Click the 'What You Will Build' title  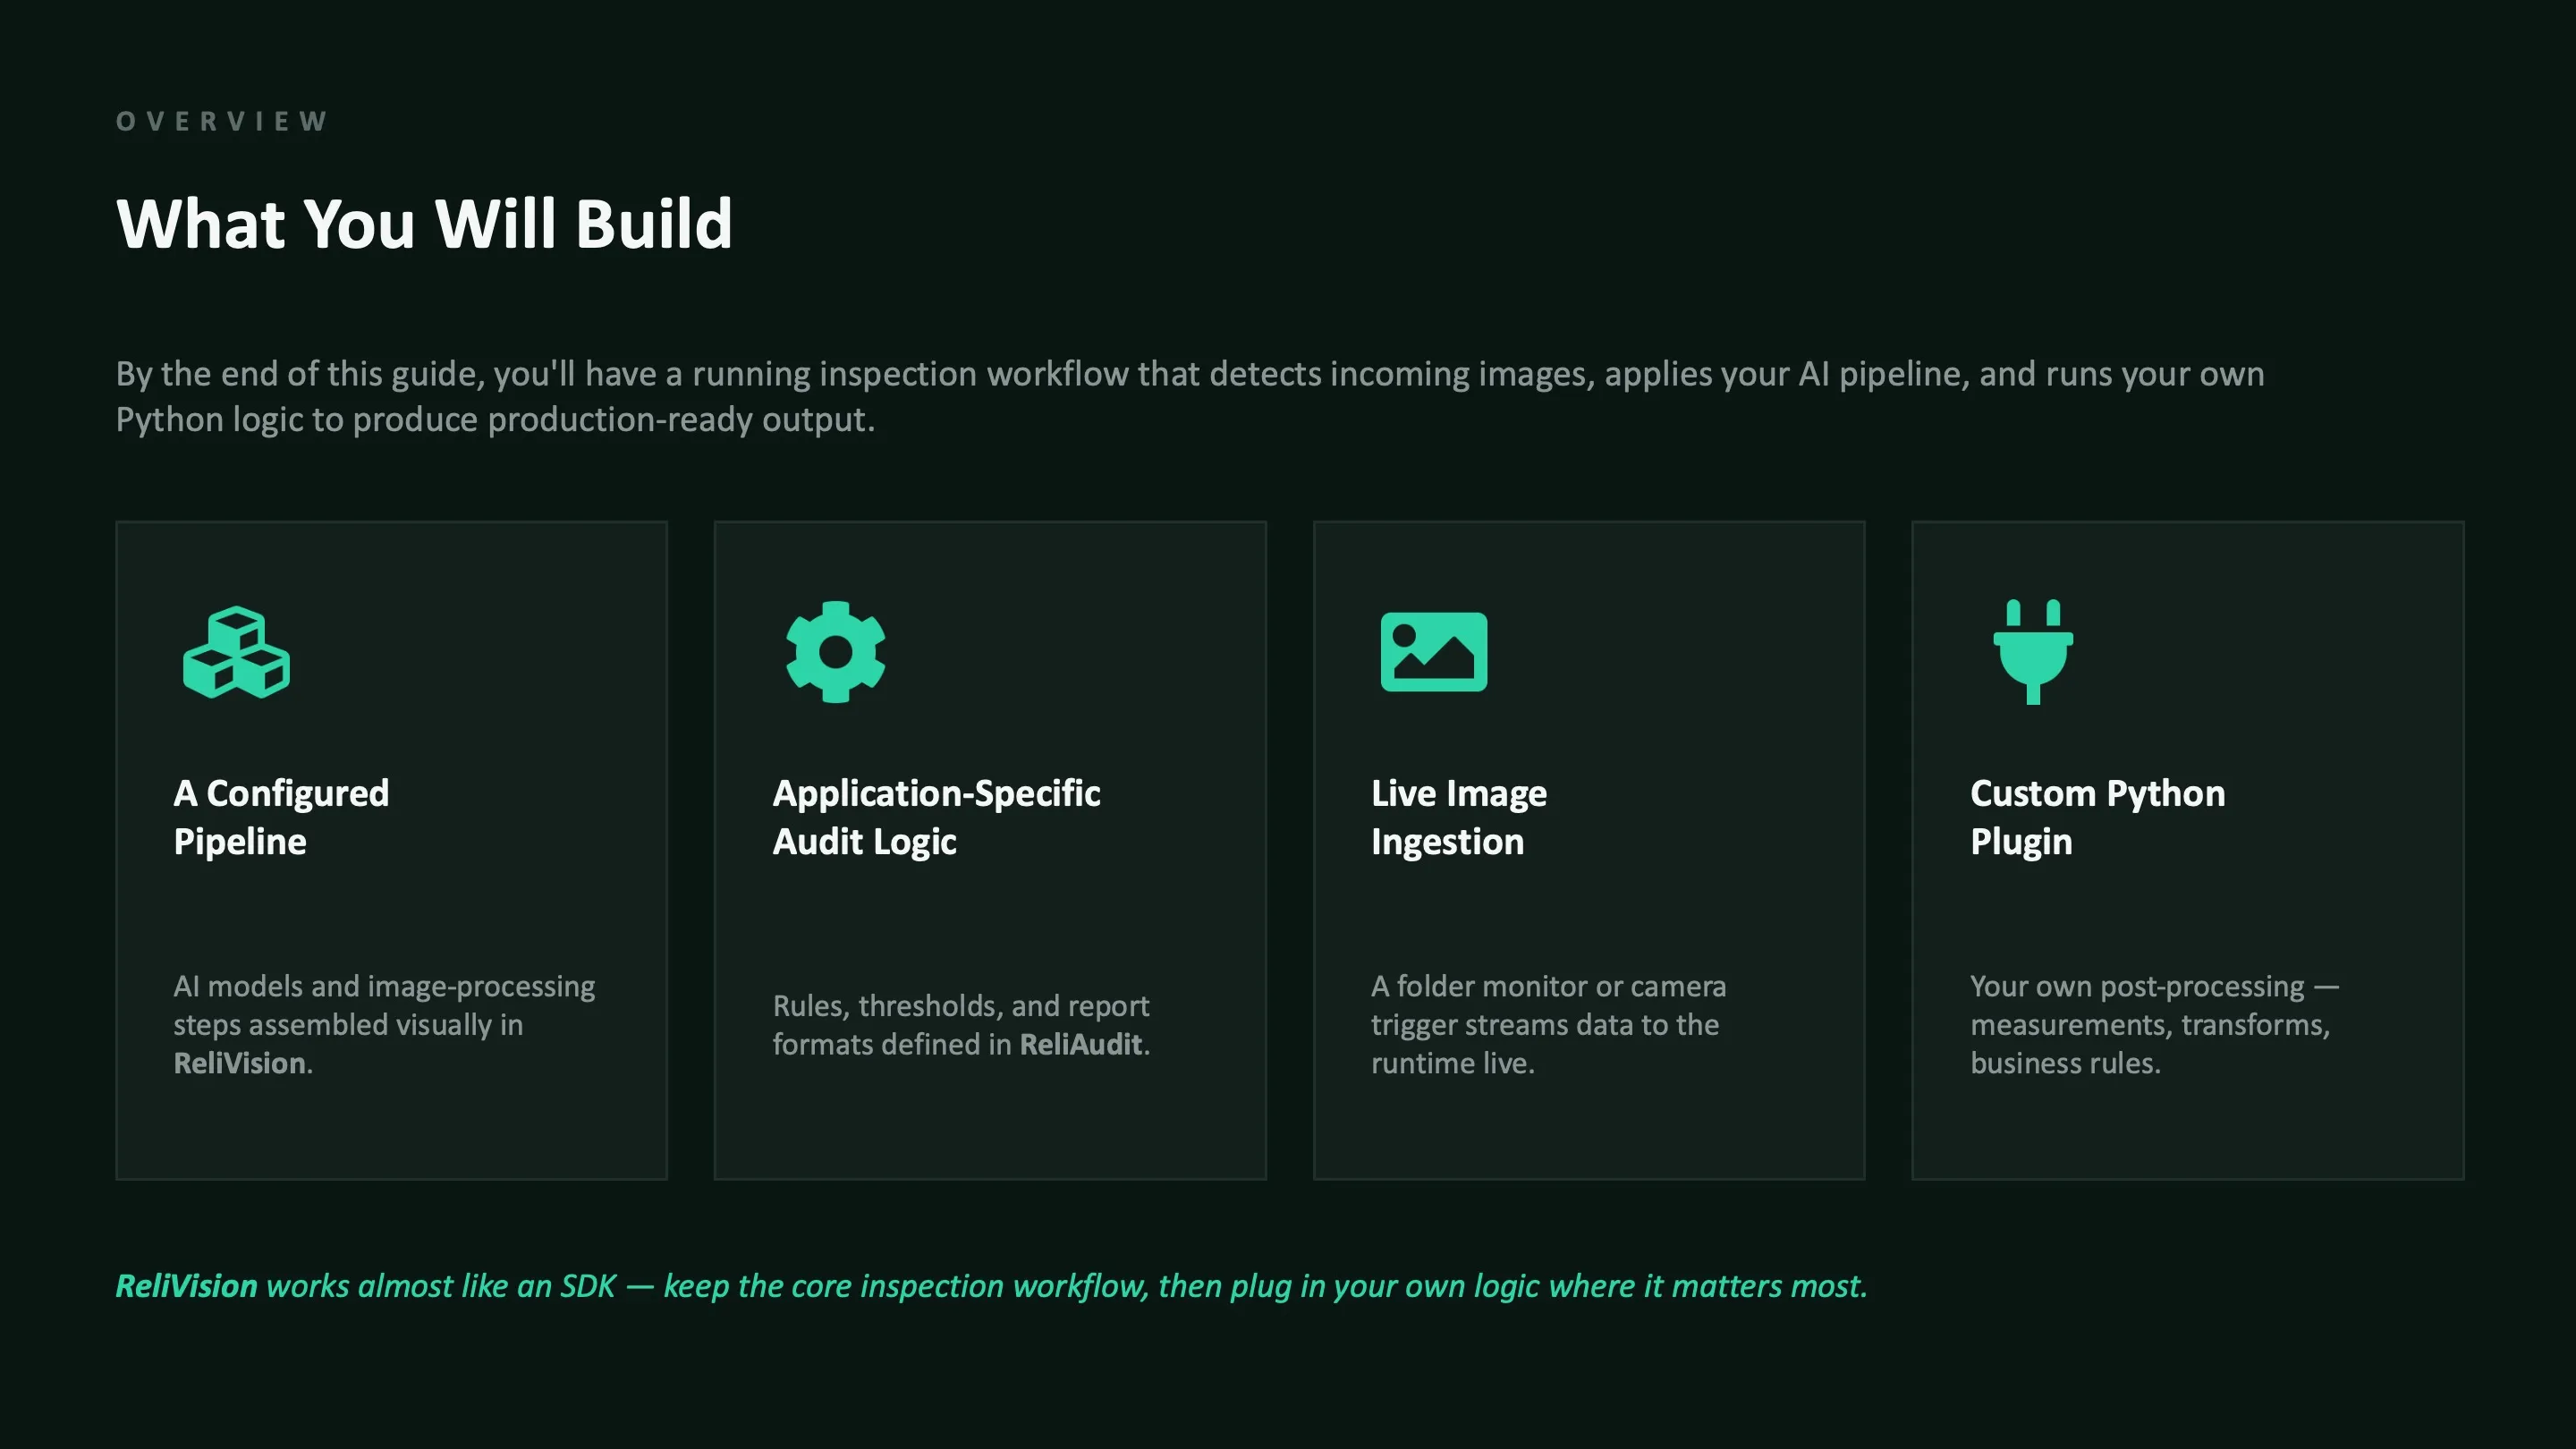coord(425,223)
